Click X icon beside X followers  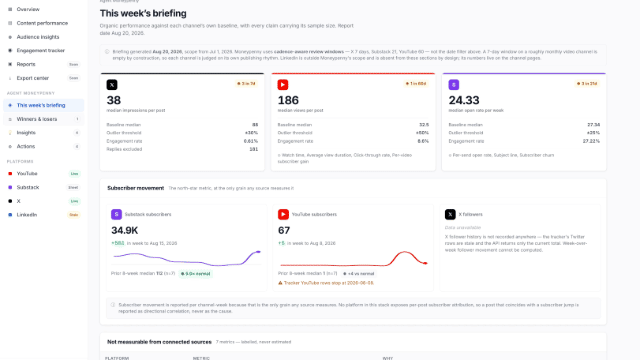pyautogui.click(x=450, y=214)
